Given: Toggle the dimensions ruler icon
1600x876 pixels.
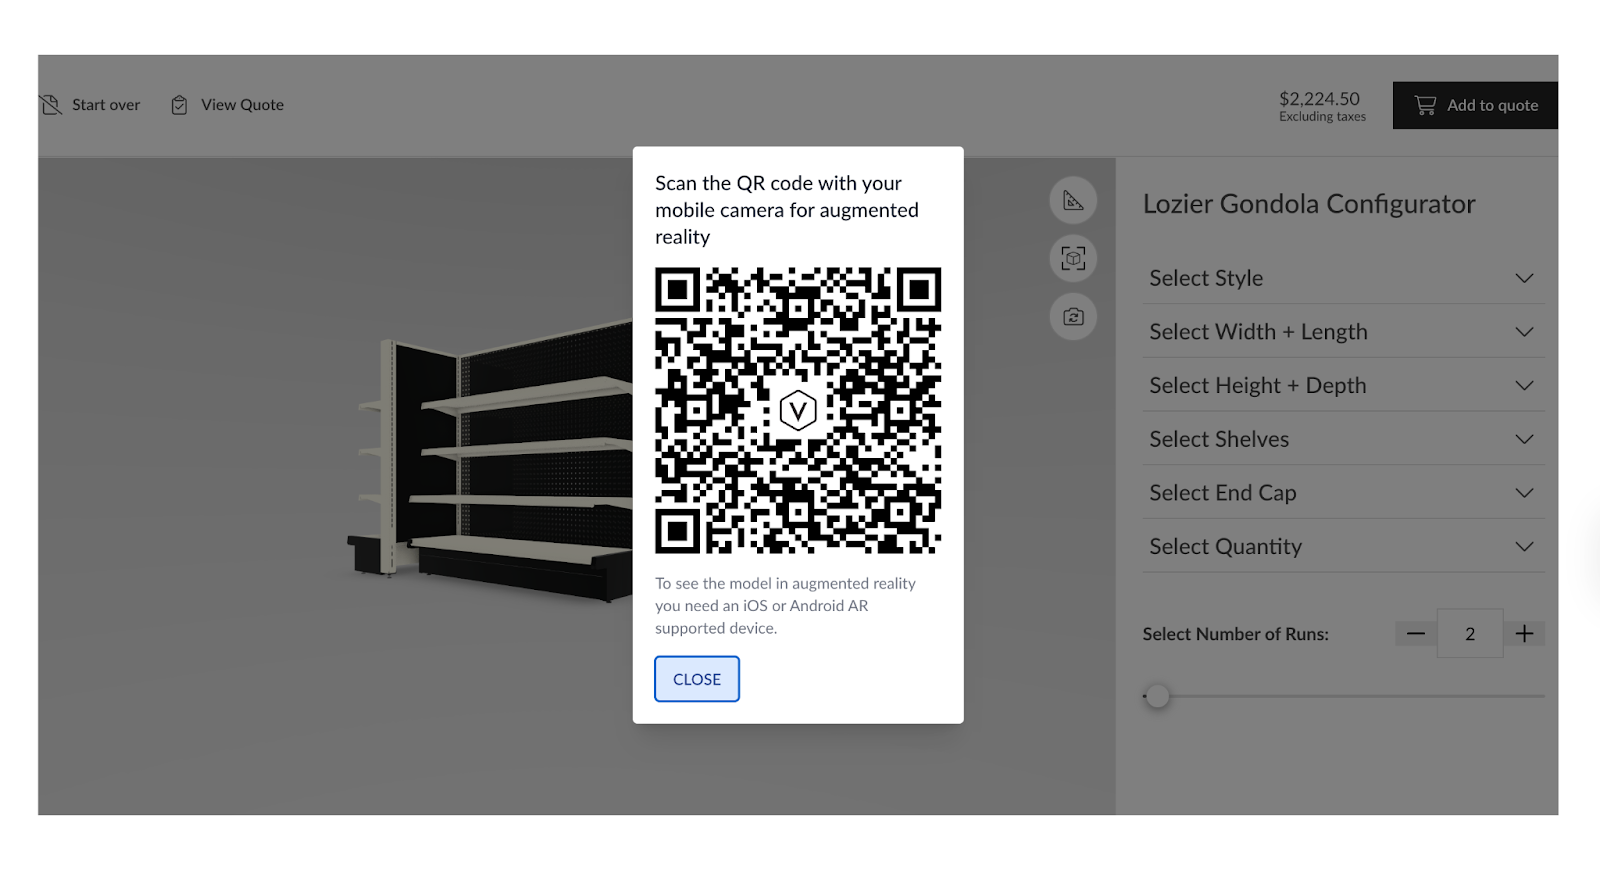Looking at the screenshot, I should tap(1073, 201).
